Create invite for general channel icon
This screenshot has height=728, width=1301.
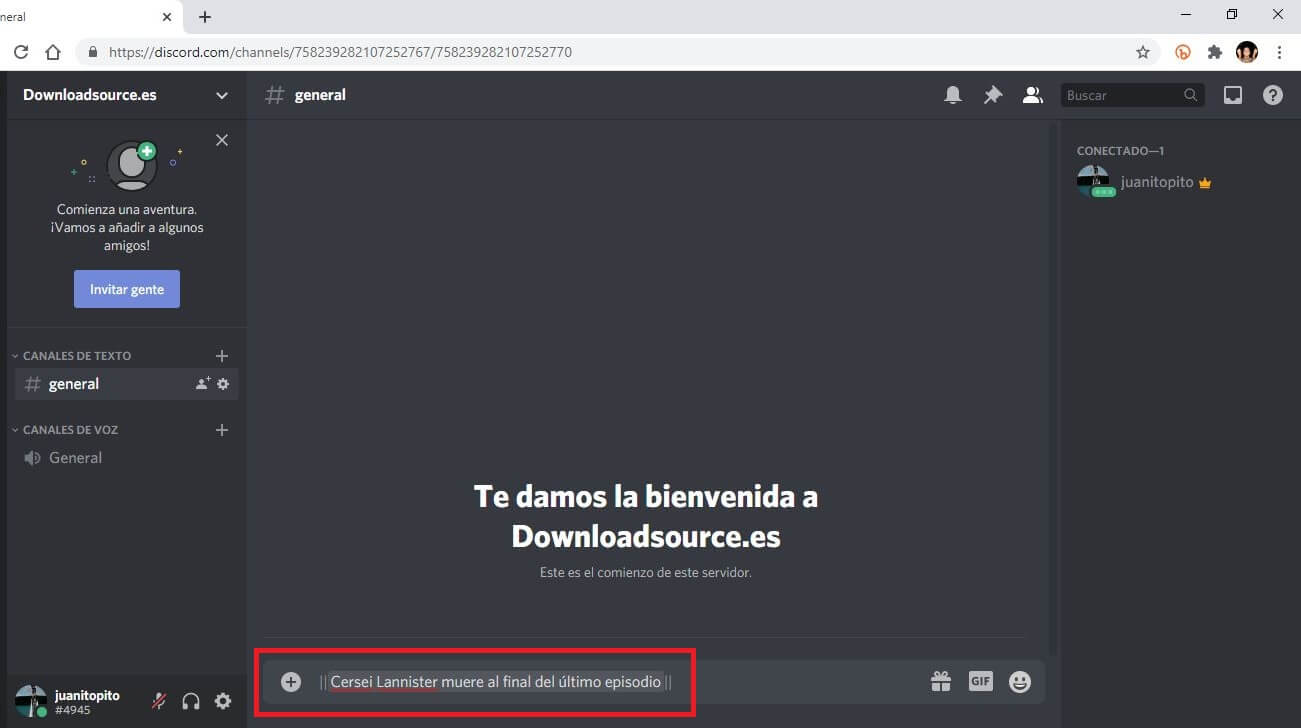(203, 384)
